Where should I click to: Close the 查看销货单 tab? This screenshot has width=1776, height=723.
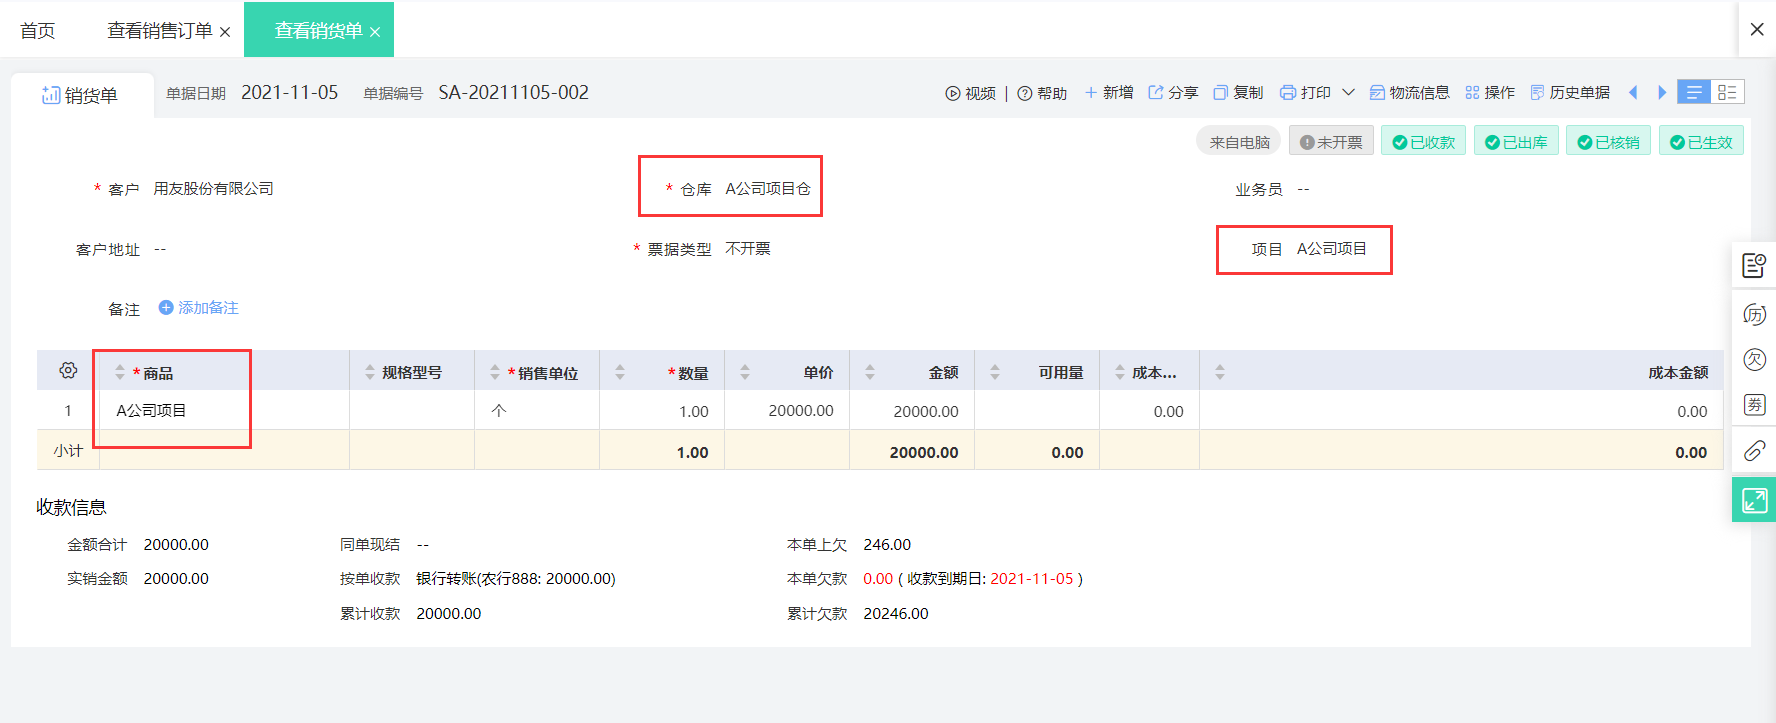[x=375, y=32]
